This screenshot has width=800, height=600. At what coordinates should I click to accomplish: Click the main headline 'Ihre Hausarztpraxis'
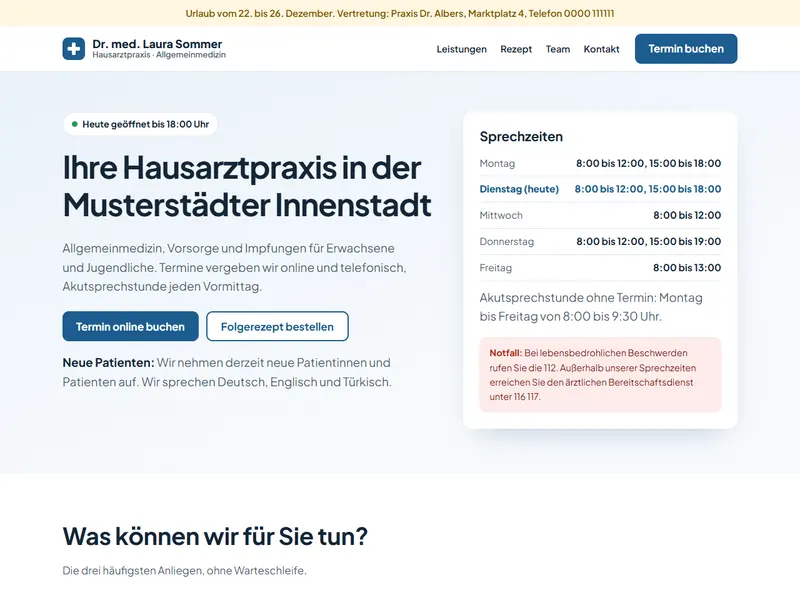tap(247, 186)
